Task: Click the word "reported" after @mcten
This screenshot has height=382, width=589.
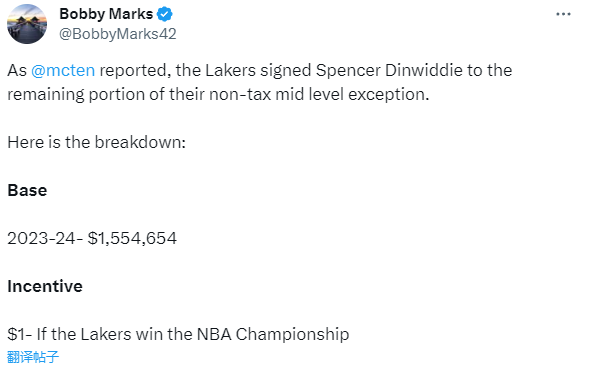Action: coord(133,71)
